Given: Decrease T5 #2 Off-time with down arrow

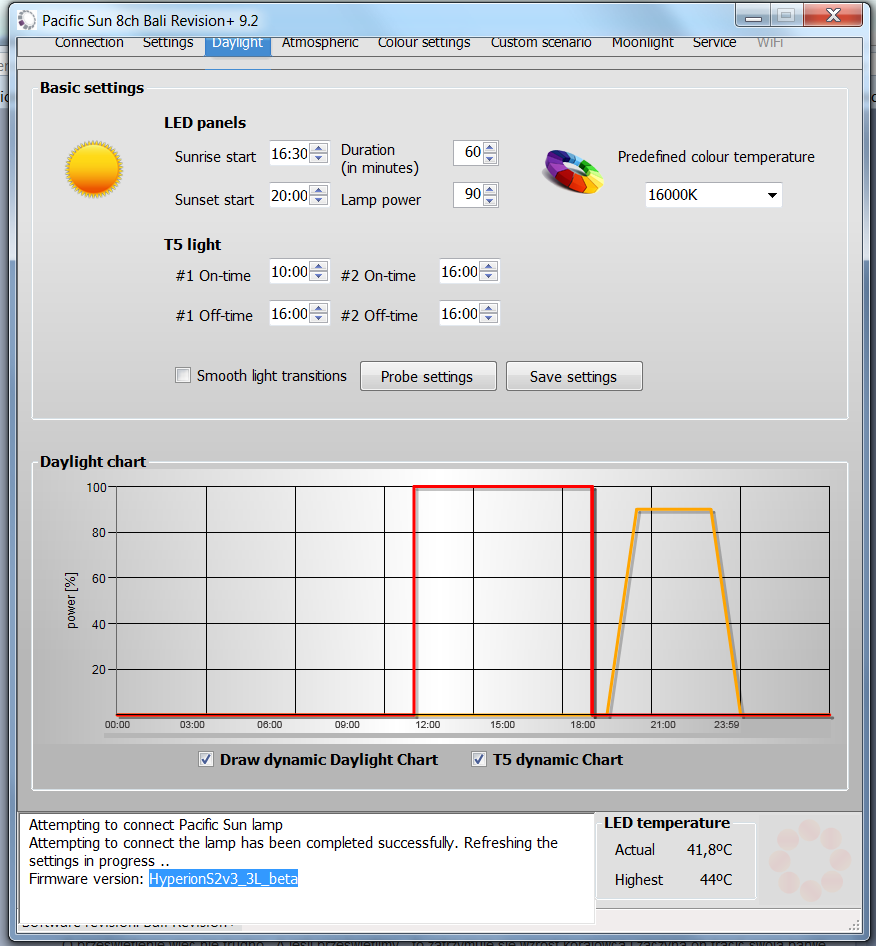Looking at the screenshot, I should (489, 320).
